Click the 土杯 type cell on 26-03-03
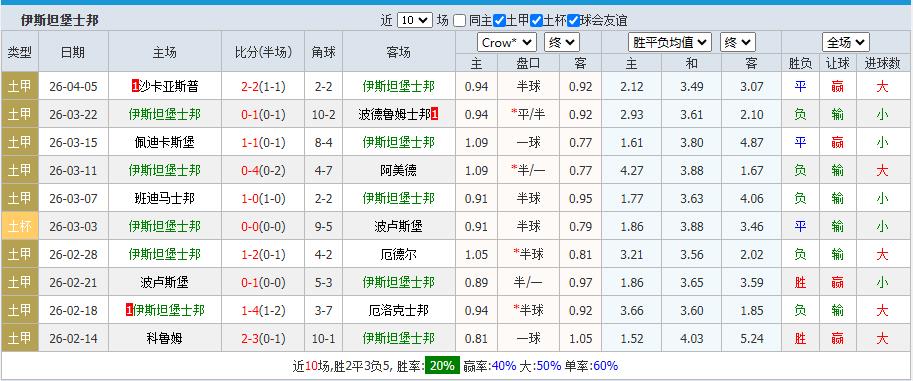 point(20,227)
